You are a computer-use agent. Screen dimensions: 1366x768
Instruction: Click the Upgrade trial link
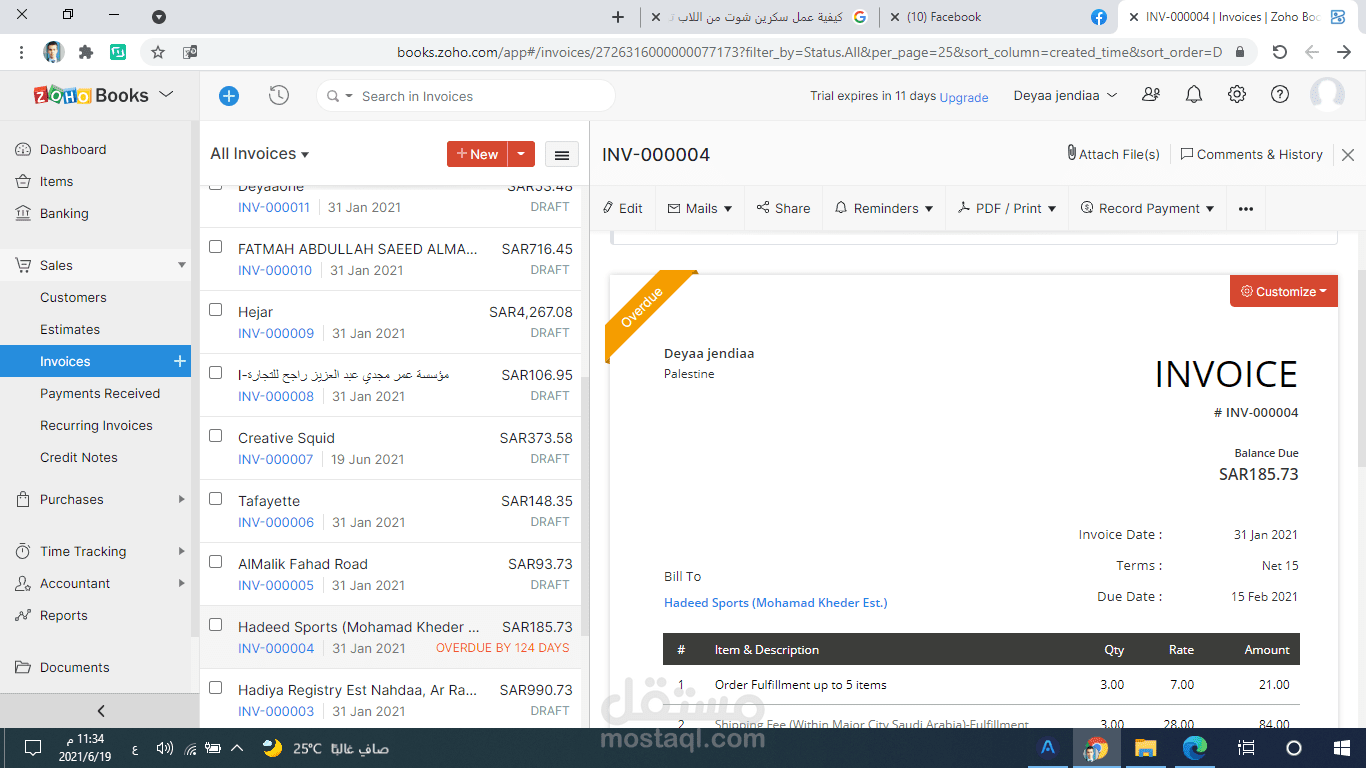[x=964, y=97]
